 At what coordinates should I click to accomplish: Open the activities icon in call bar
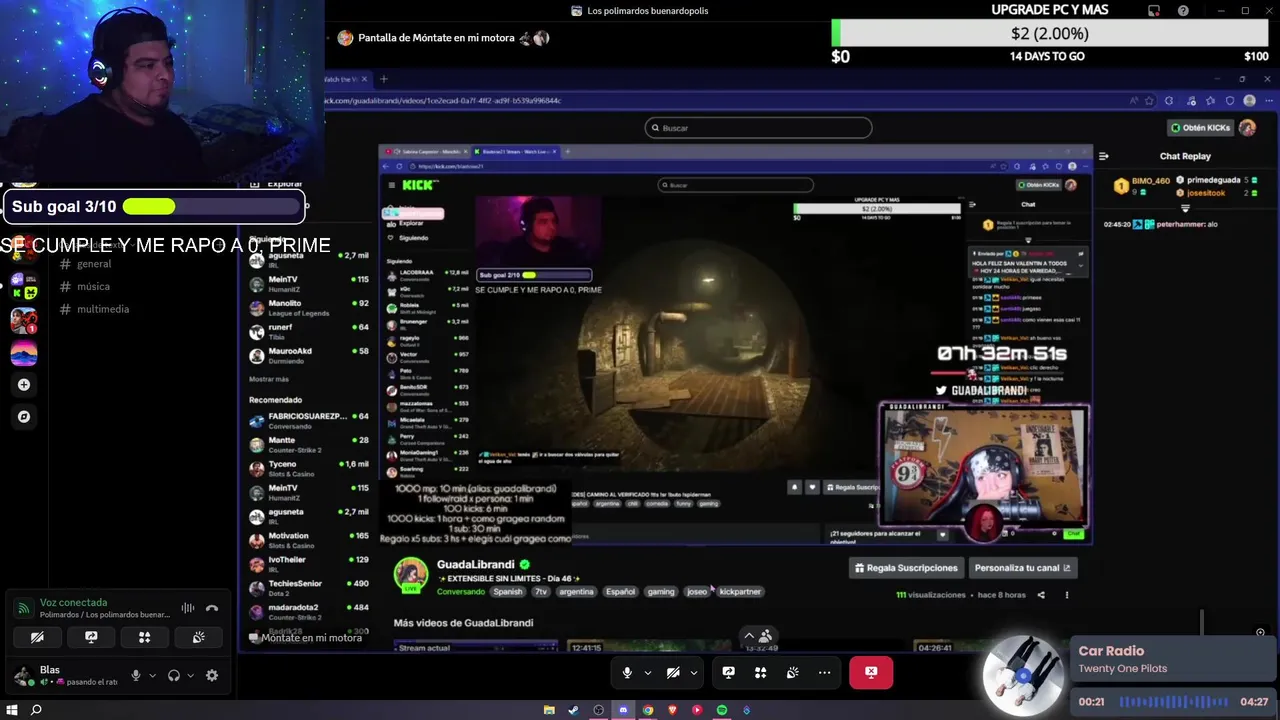point(760,673)
